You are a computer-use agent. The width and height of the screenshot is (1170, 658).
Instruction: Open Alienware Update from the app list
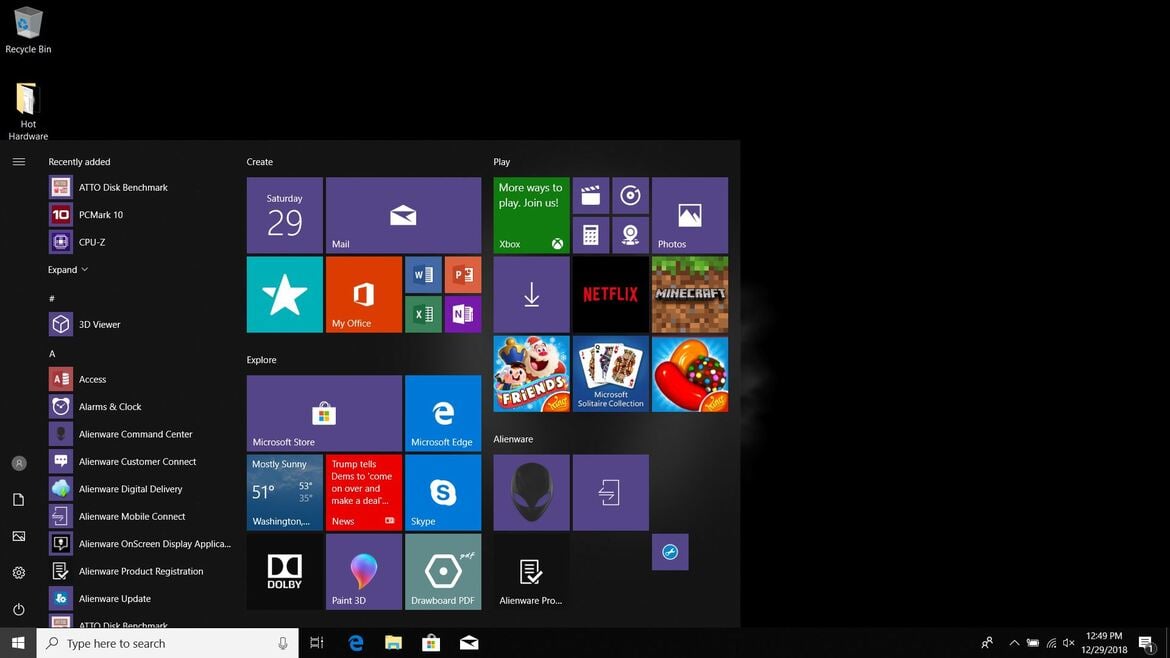140,598
